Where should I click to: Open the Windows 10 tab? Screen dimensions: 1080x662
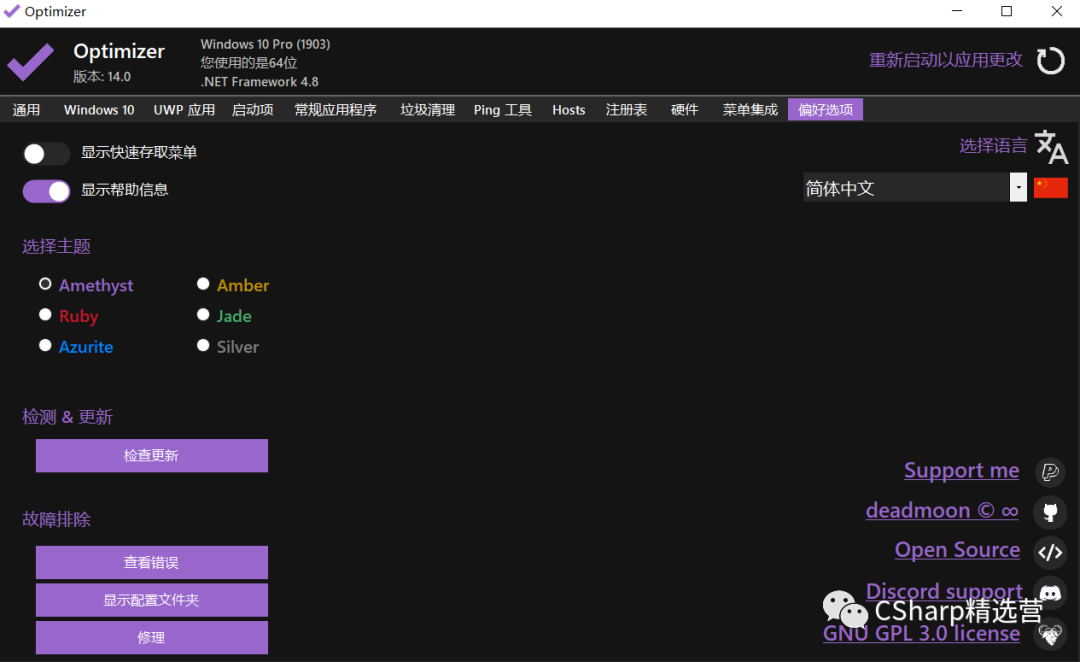[x=99, y=110]
